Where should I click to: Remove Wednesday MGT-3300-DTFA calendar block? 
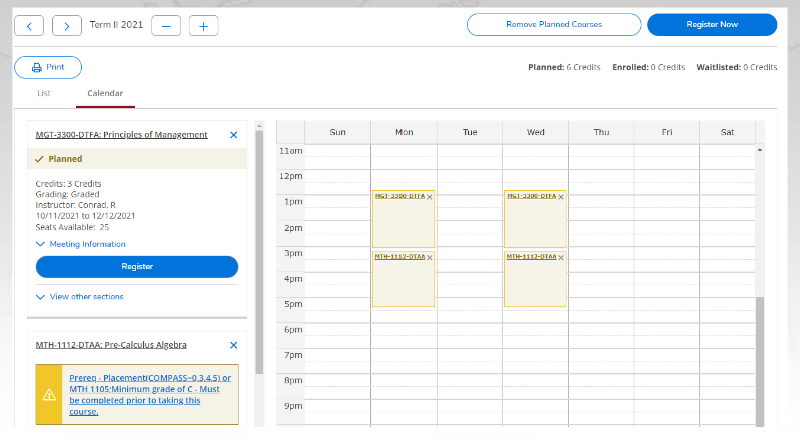(561, 197)
